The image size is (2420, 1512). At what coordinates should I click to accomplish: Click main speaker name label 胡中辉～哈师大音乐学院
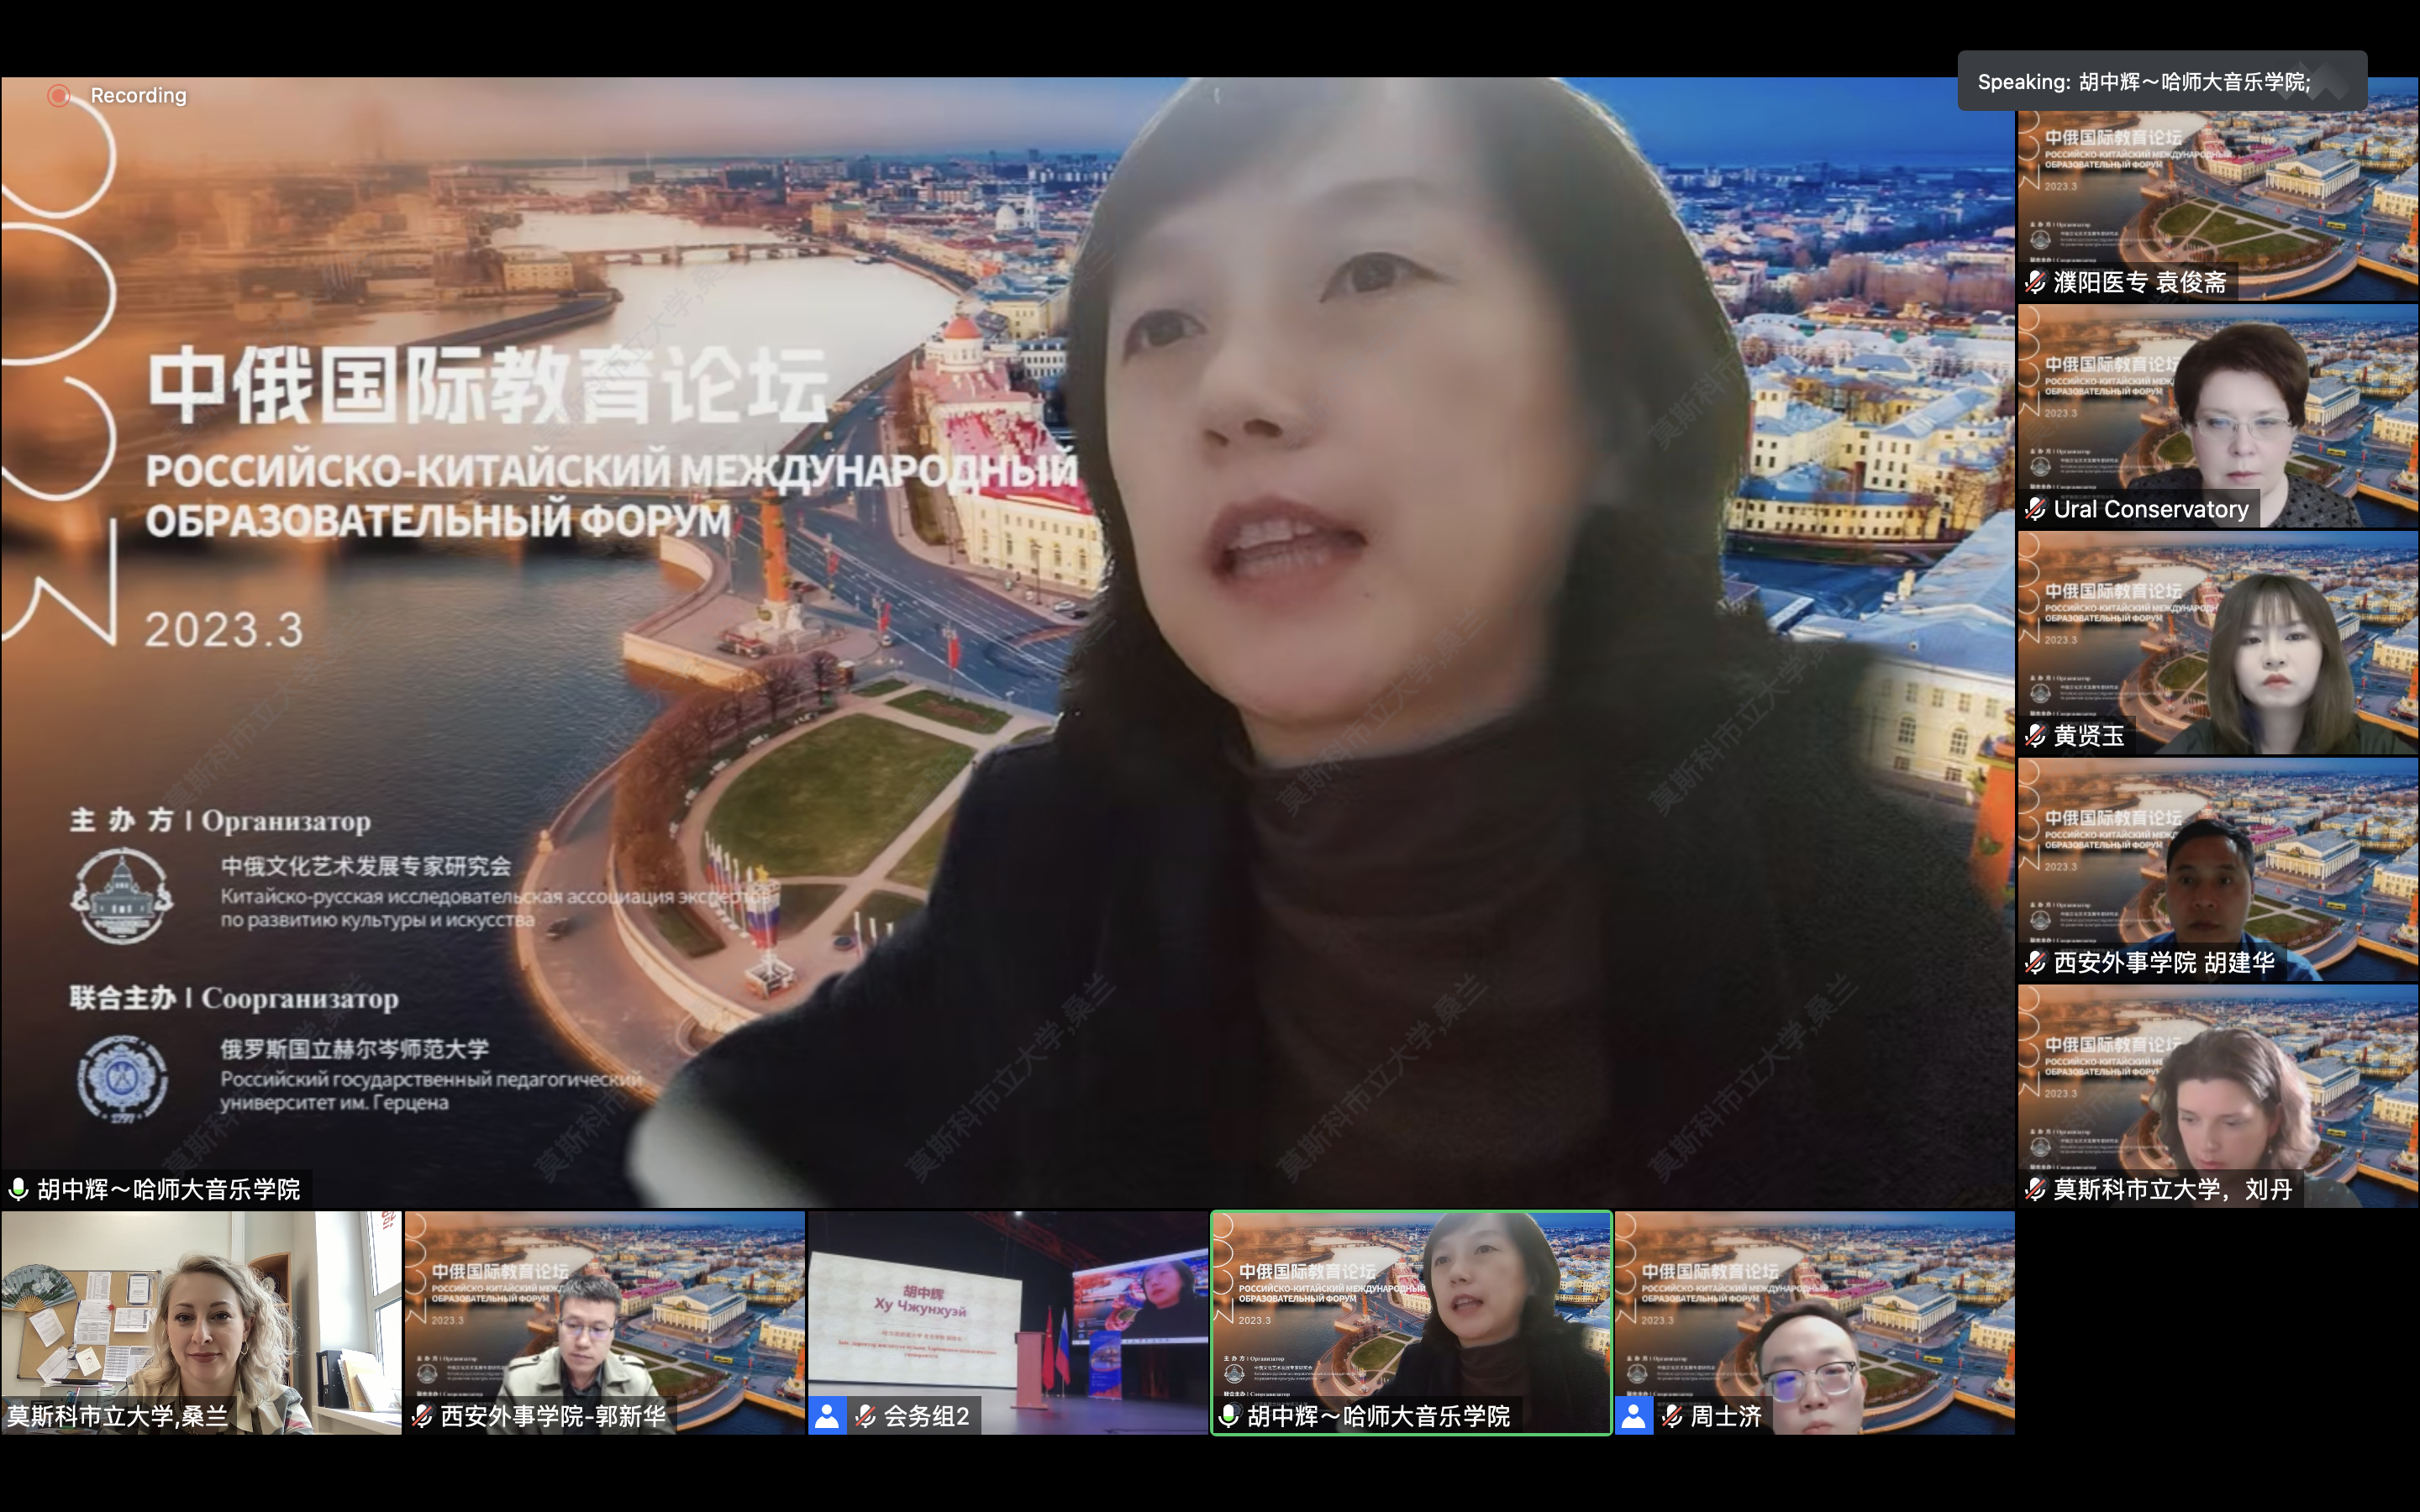(x=168, y=1190)
